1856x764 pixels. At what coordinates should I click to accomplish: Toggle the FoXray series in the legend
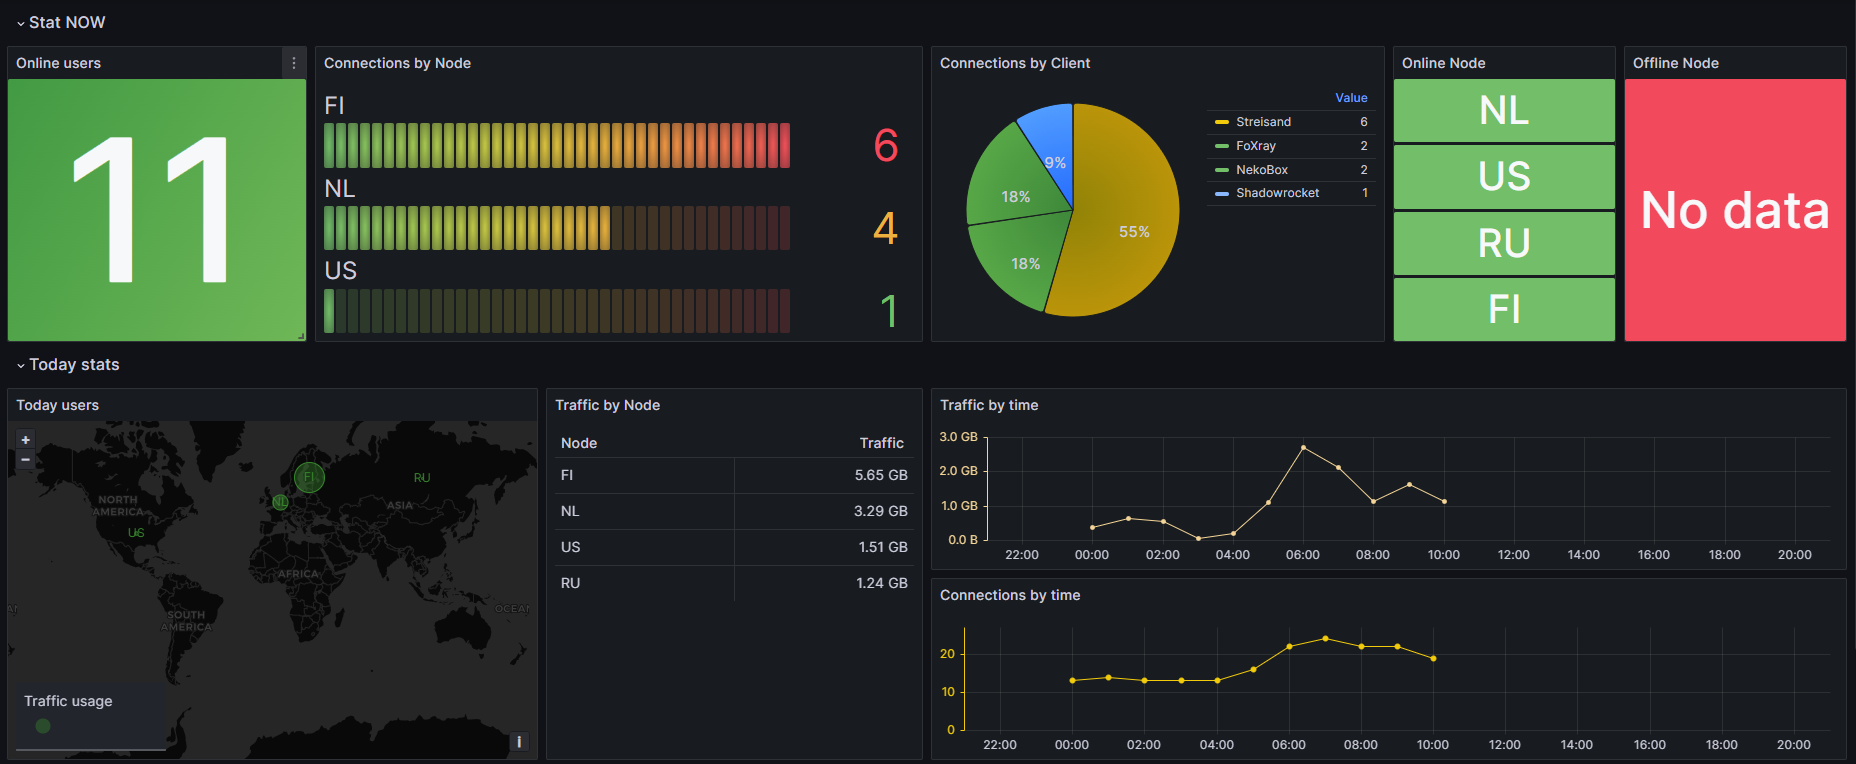[1256, 146]
